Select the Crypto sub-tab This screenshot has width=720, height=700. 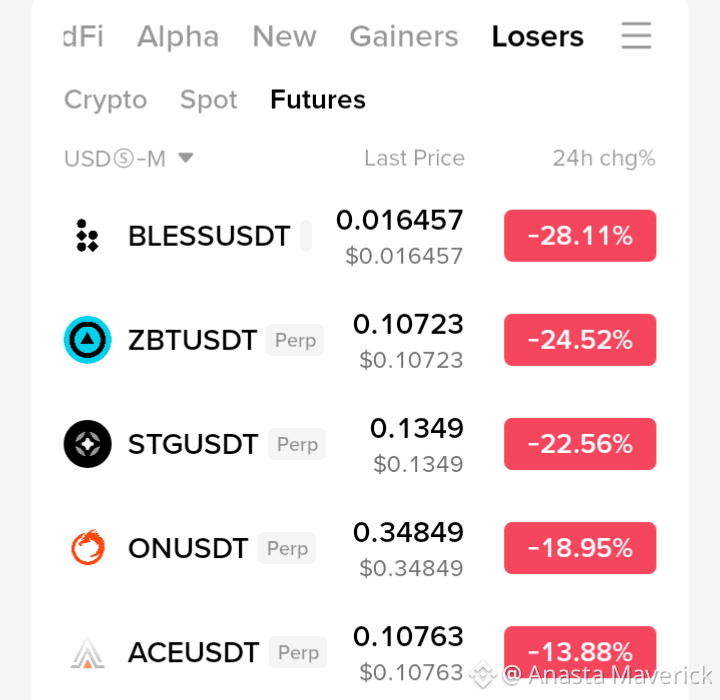coord(106,100)
